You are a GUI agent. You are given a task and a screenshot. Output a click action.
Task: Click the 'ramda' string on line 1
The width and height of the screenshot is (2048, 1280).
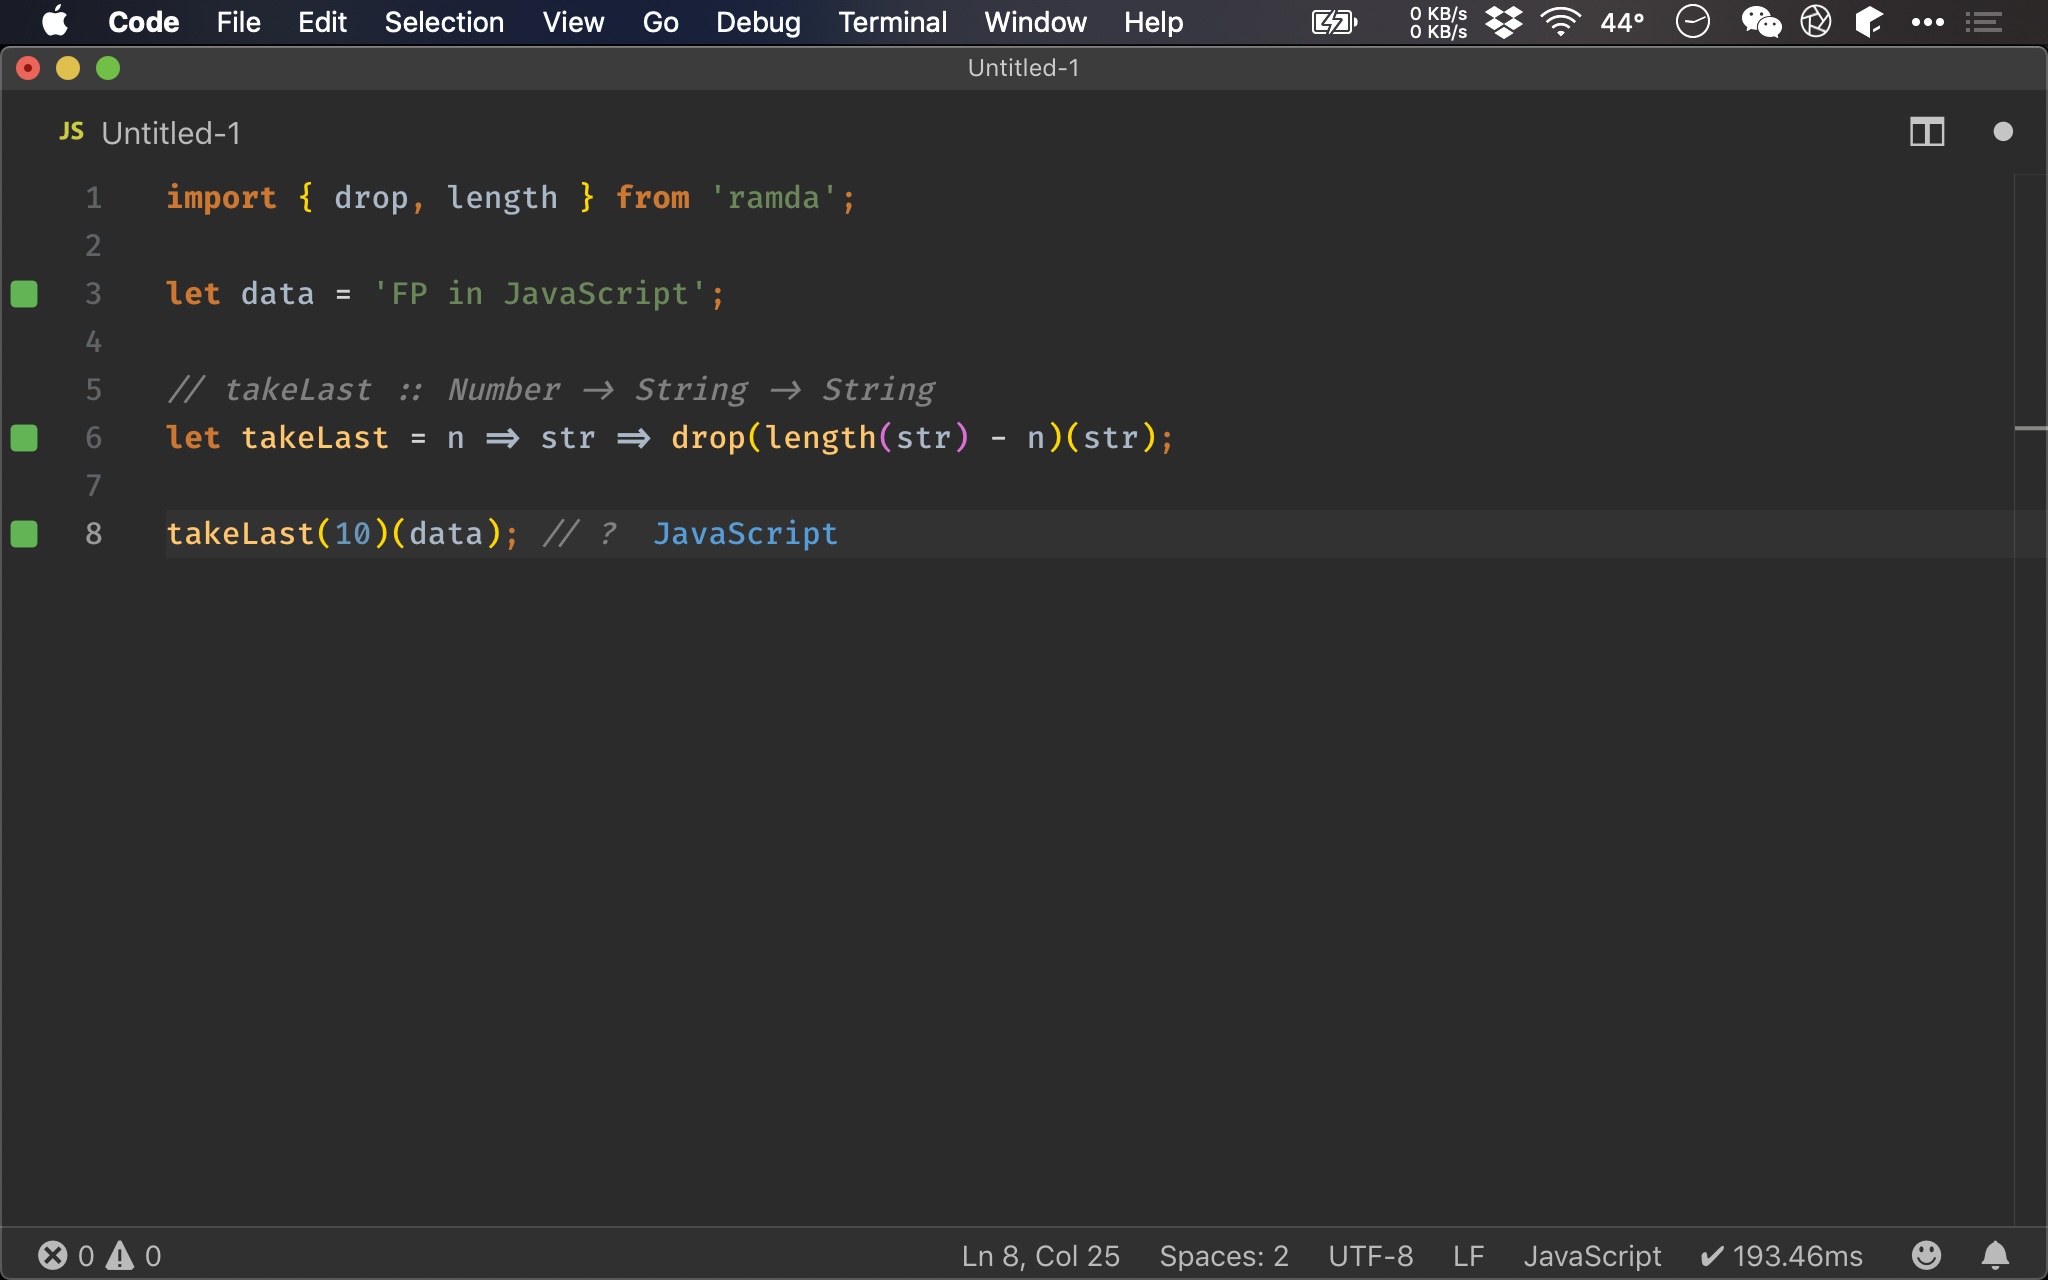(774, 198)
